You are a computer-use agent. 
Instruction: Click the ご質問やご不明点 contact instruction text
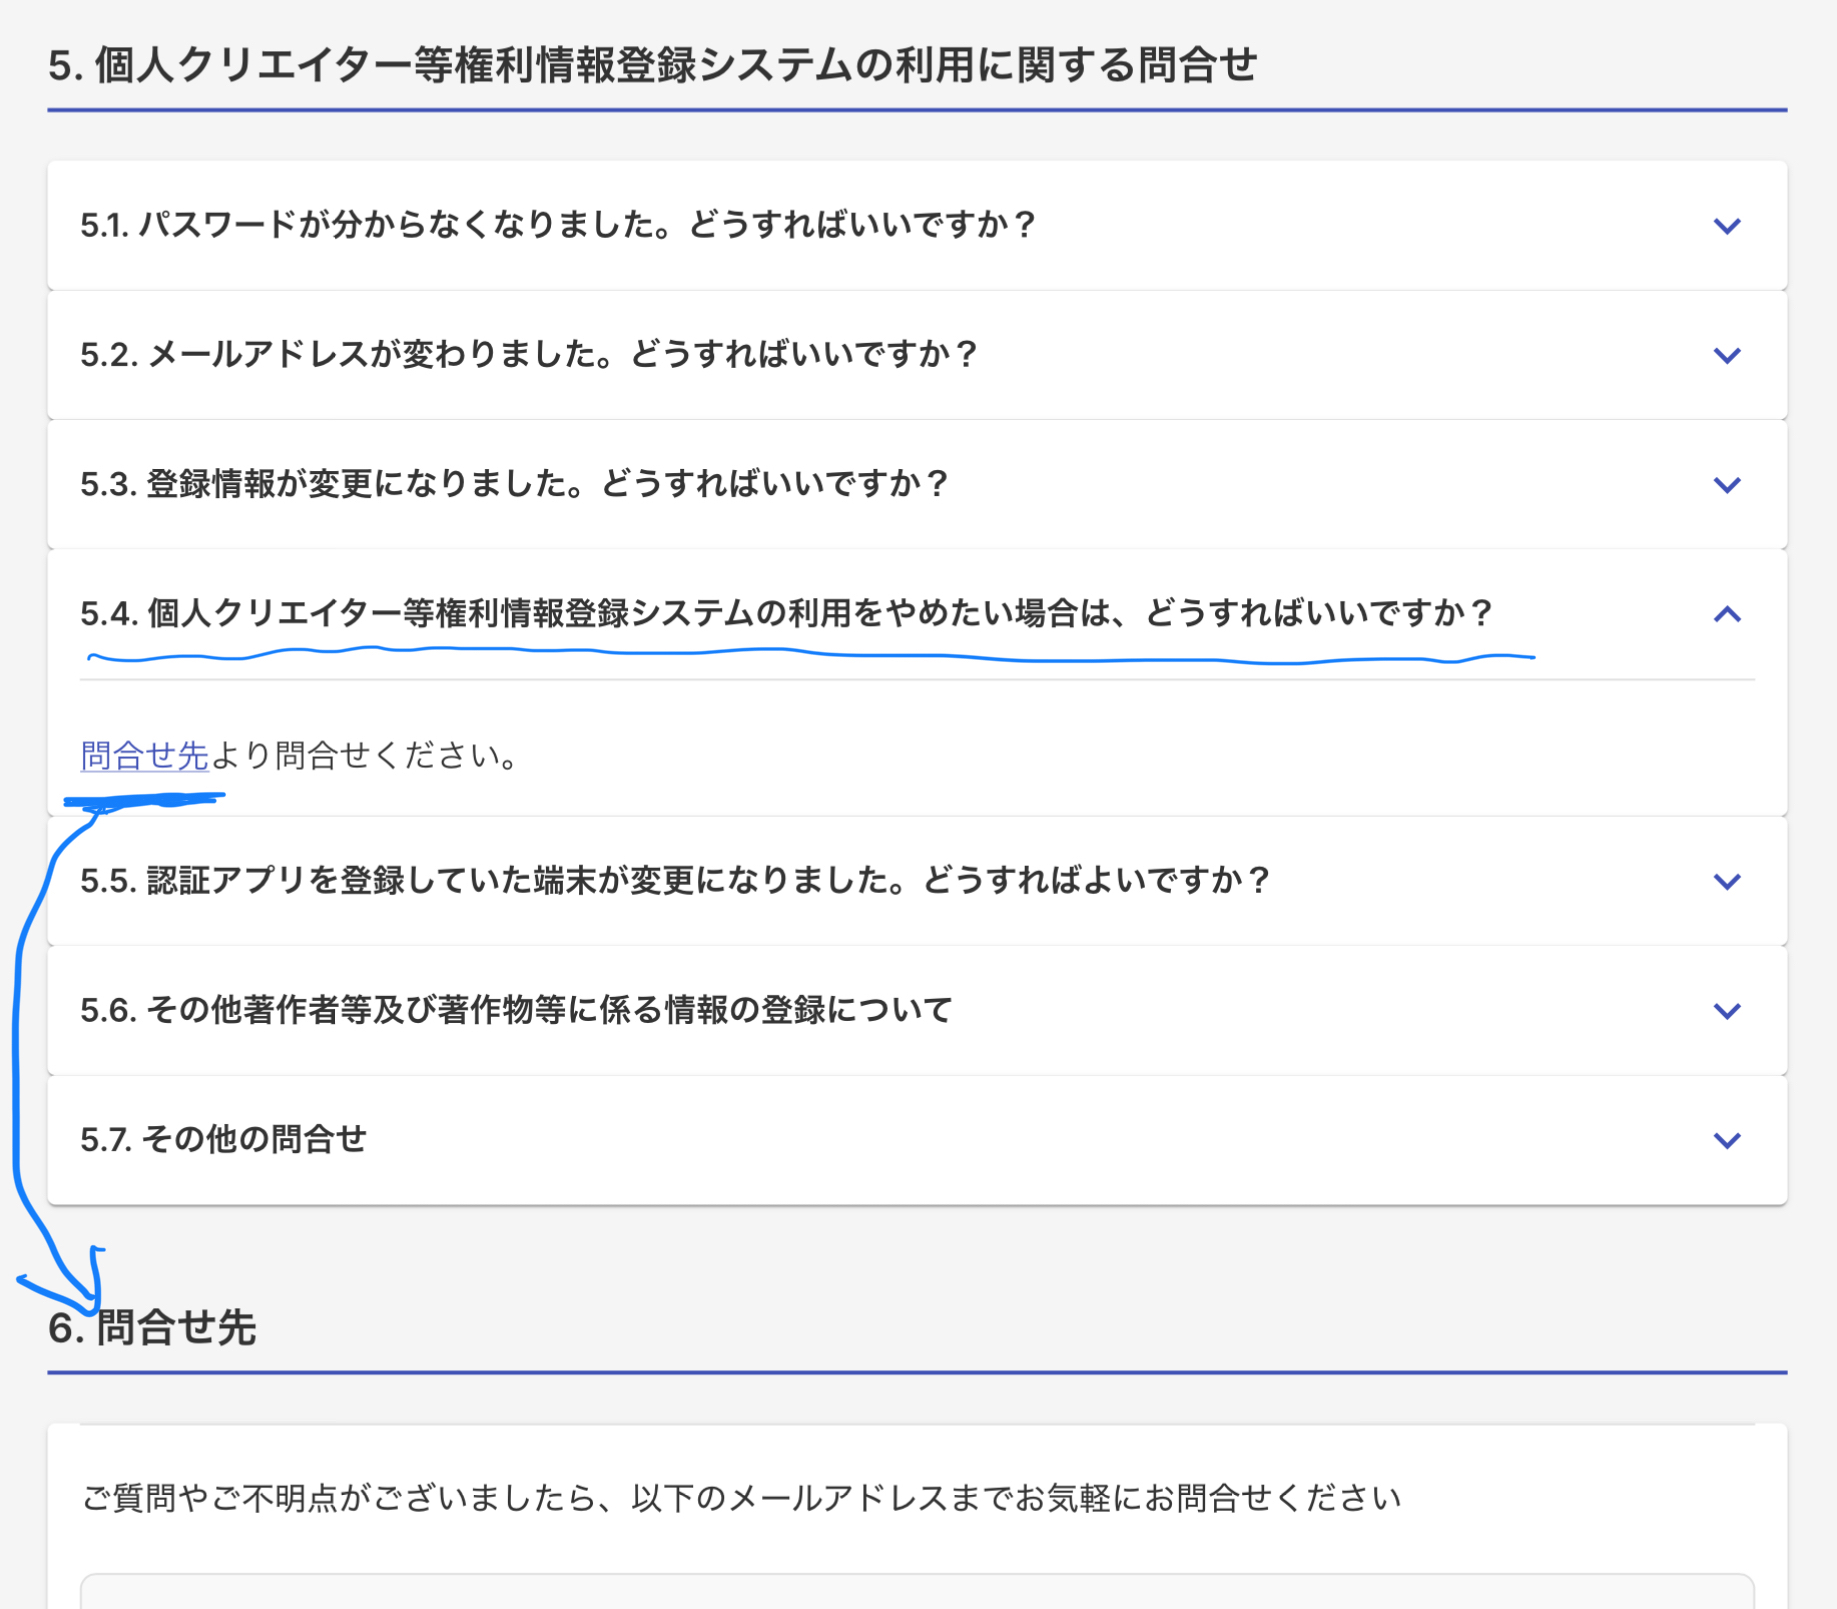[x=740, y=1498]
